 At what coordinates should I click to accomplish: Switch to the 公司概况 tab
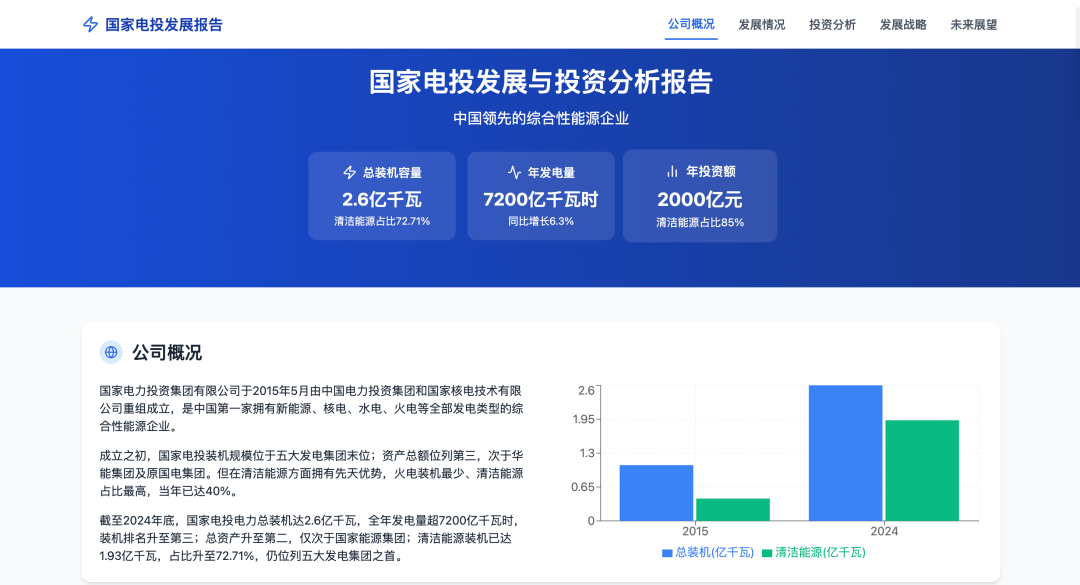coord(691,24)
